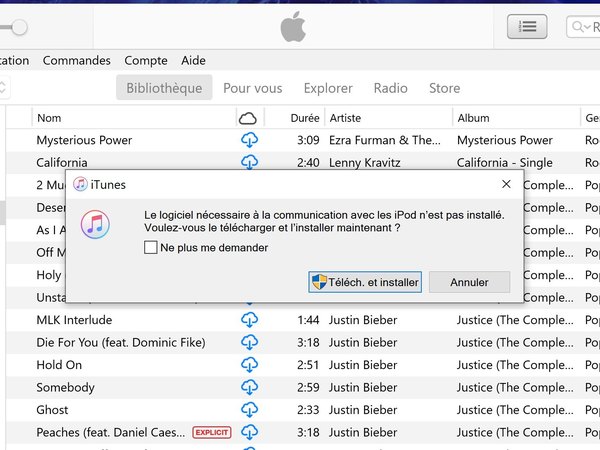Open the media type selector arrows
This screenshot has width=600, height=450.
(2, 88)
